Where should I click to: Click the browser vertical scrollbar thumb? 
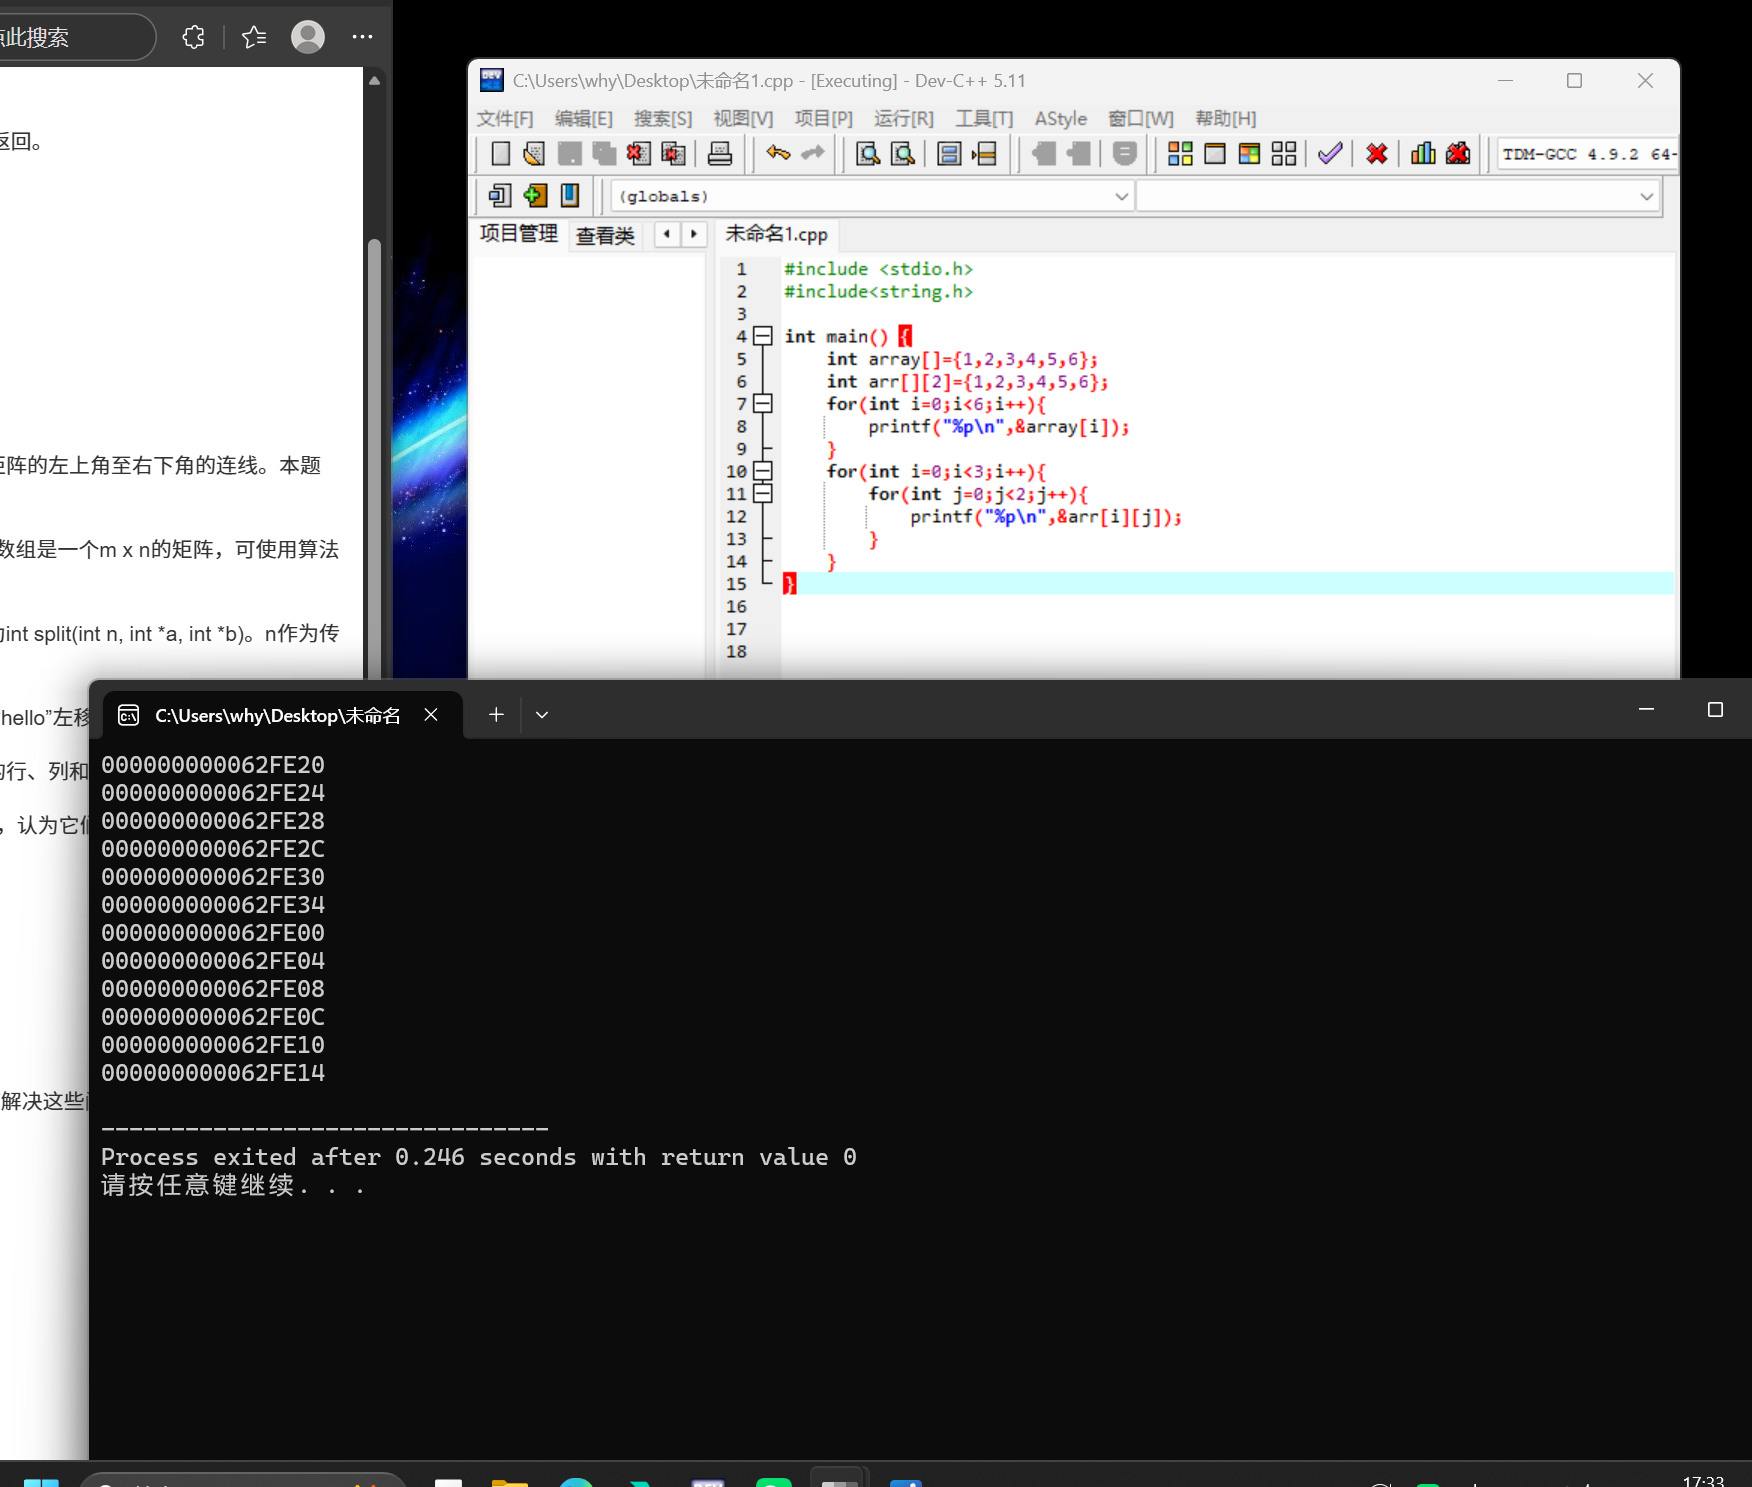point(374,460)
